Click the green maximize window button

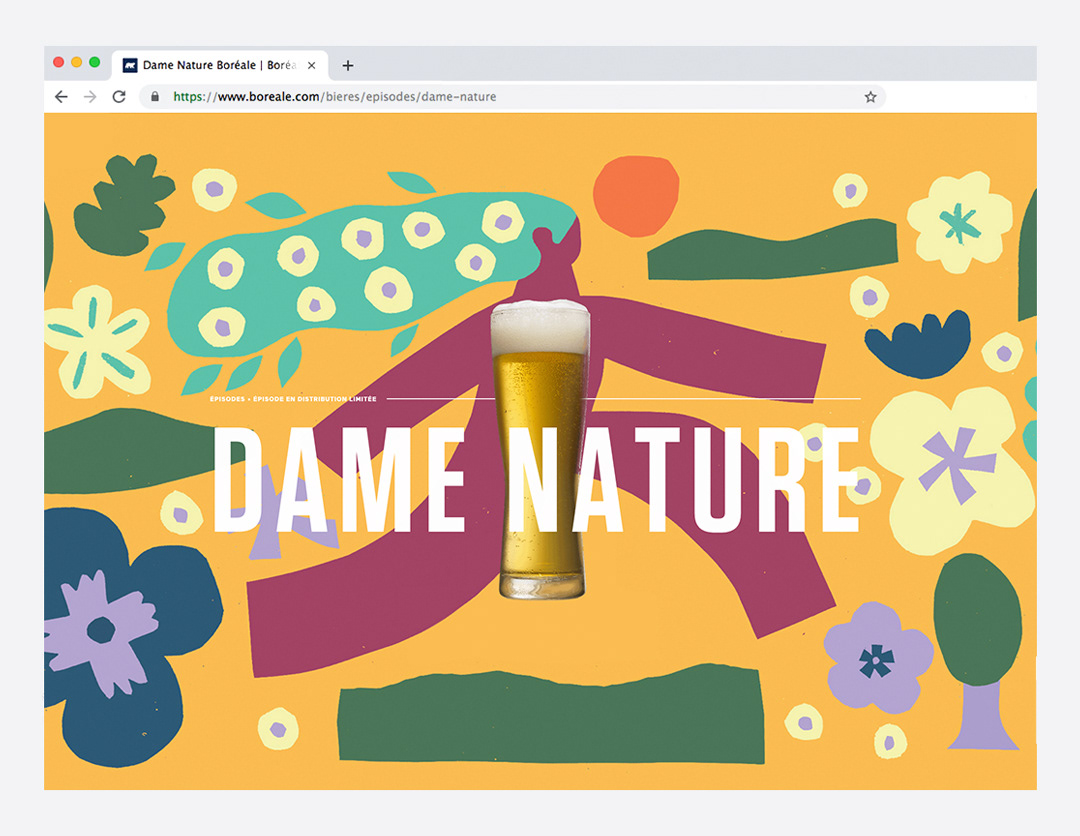(94, 63)
